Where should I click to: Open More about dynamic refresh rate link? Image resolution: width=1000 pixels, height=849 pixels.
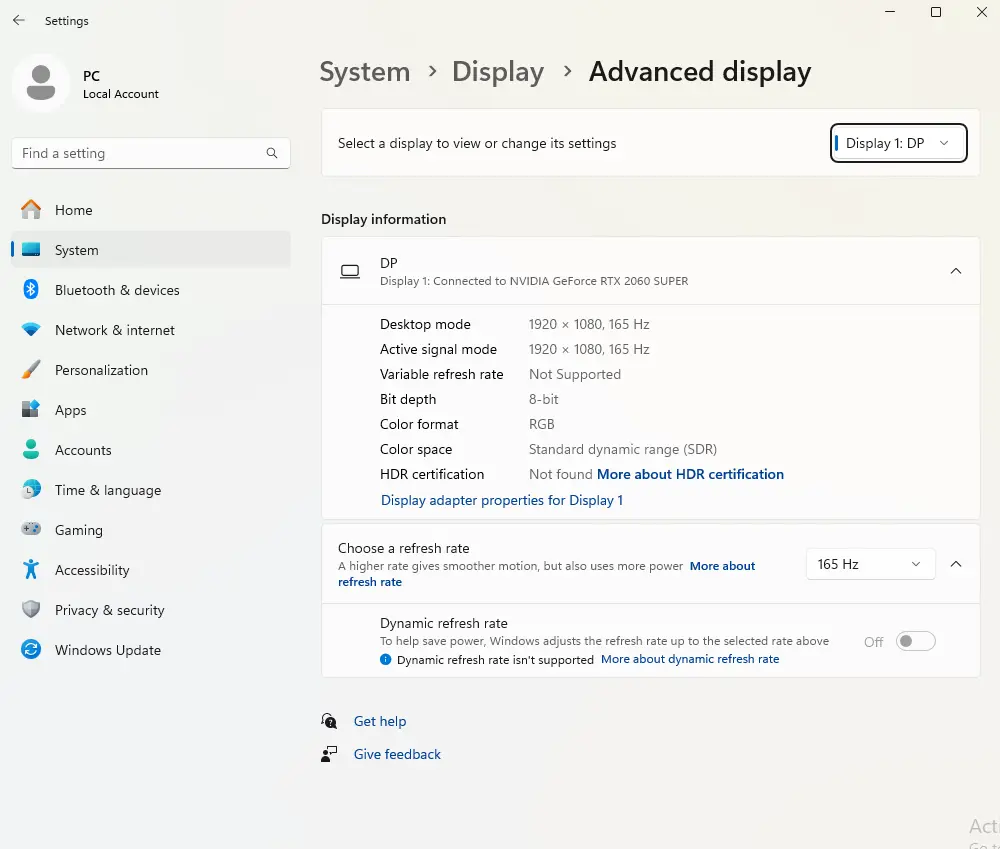point(690,659)
